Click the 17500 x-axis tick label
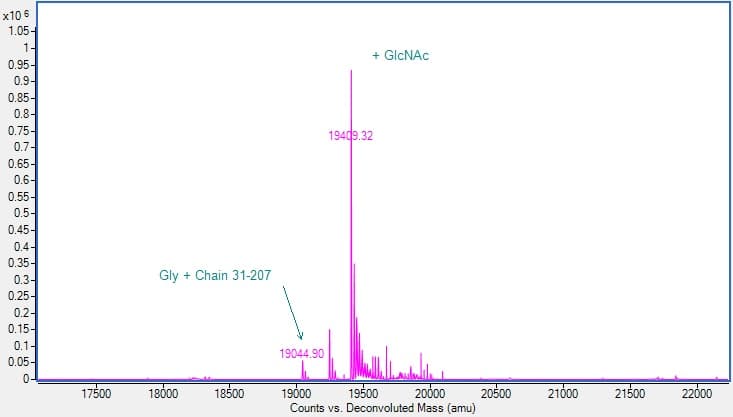 (96, 394)
